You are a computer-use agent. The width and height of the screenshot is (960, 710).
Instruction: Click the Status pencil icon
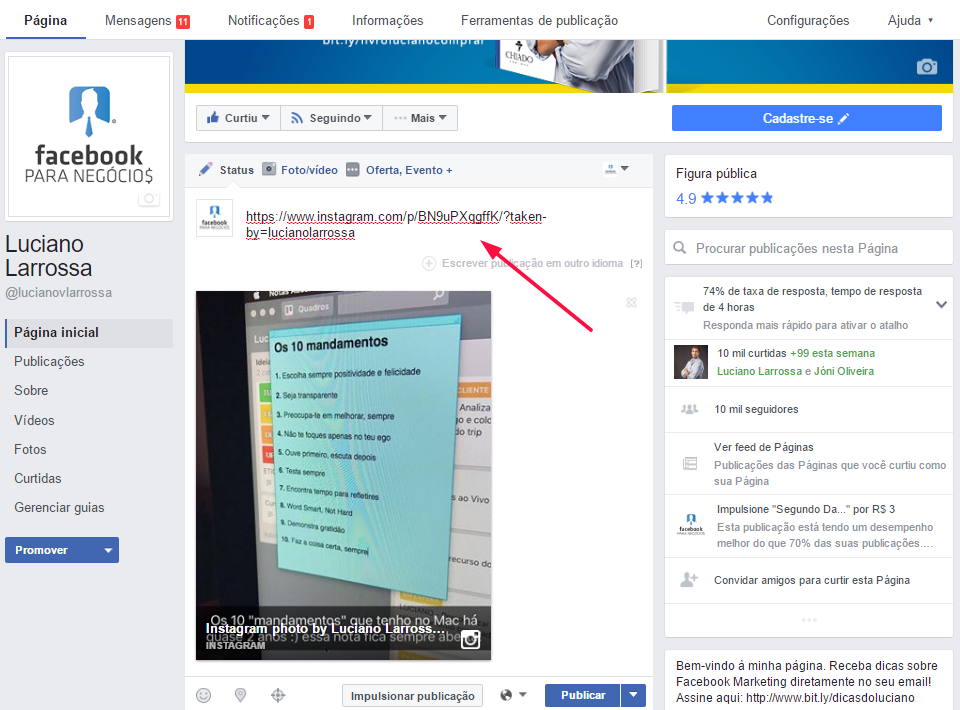[x=206, y=170]
